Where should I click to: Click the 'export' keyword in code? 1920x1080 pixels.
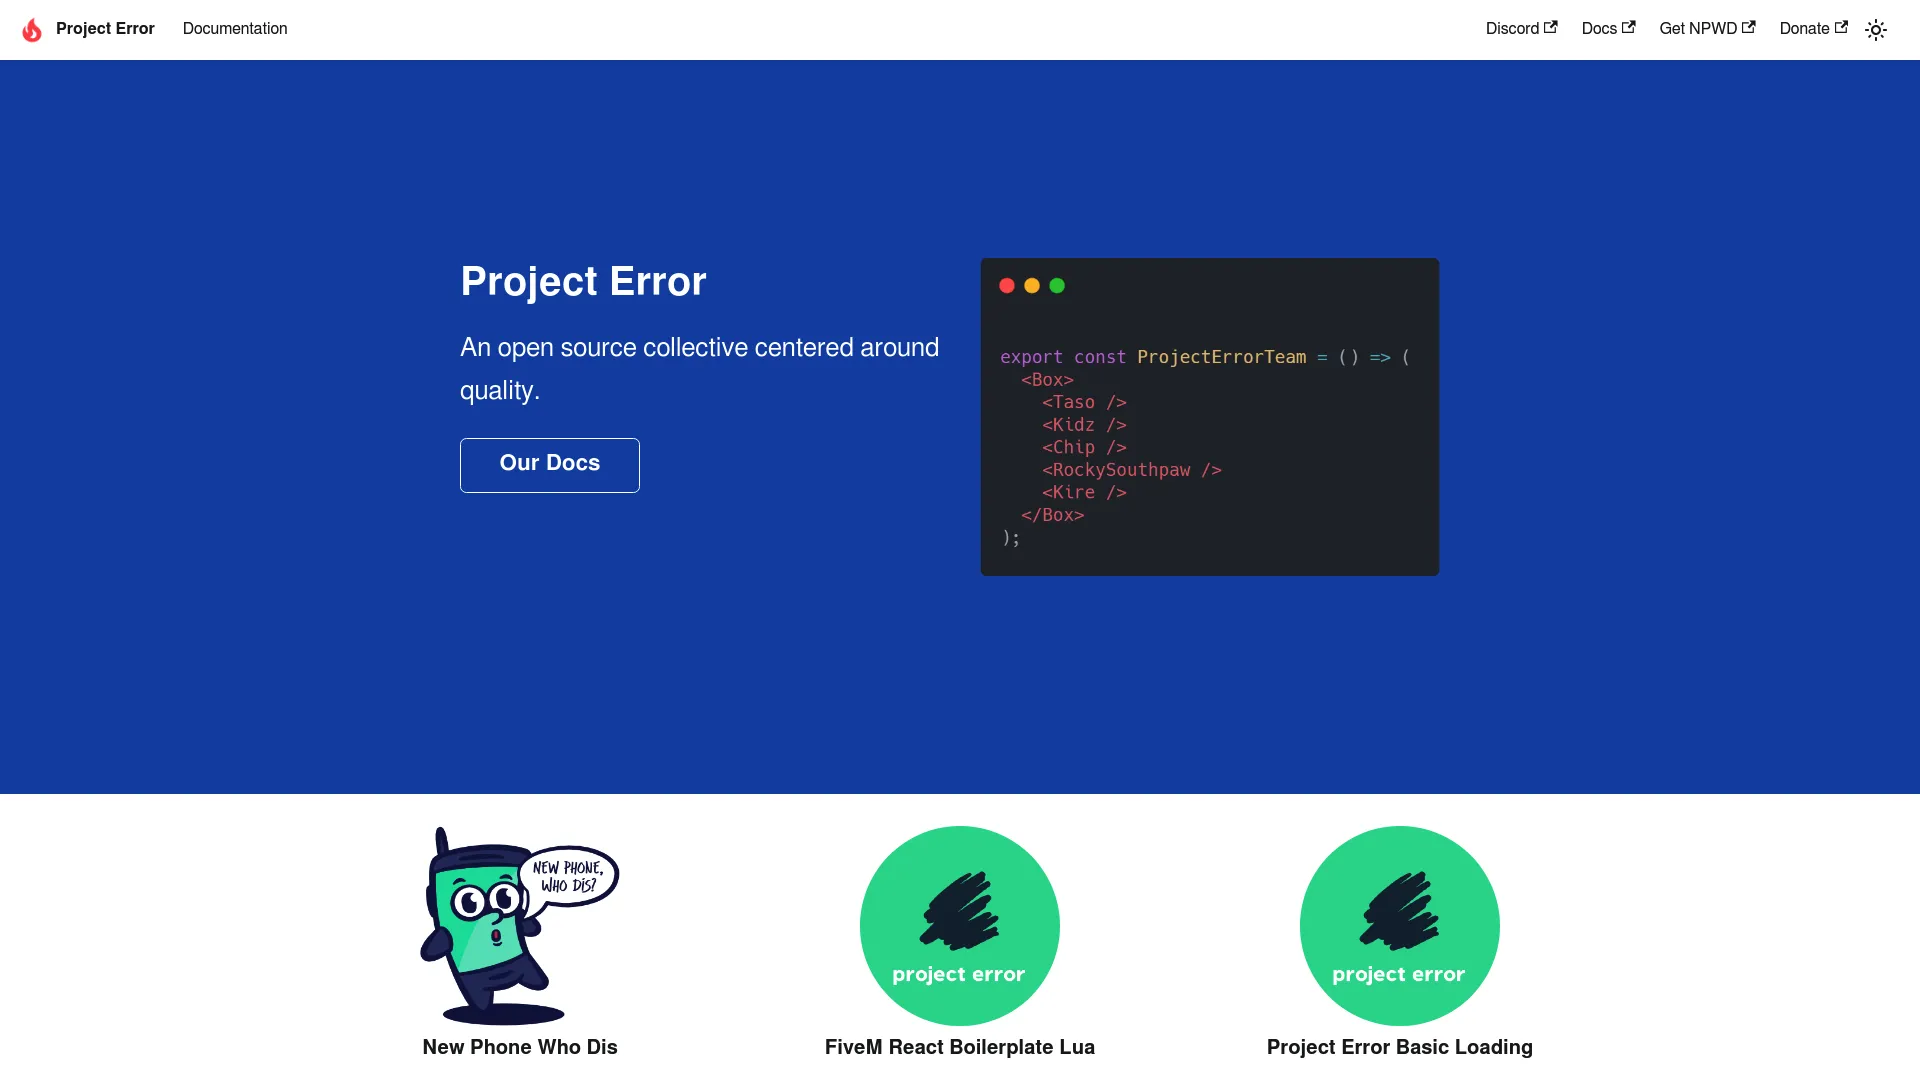[1031, 357]
